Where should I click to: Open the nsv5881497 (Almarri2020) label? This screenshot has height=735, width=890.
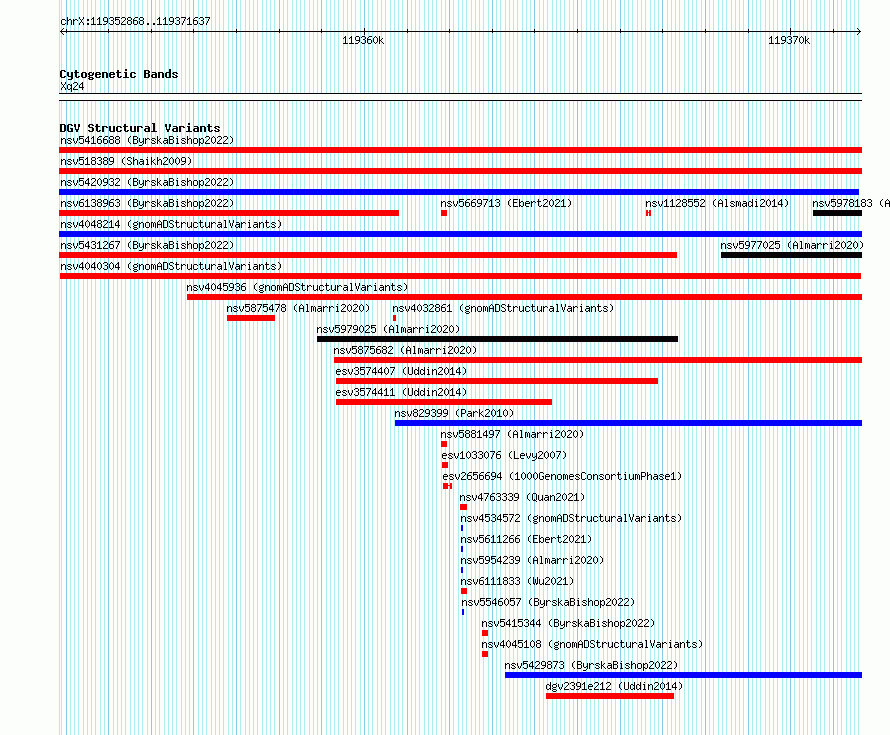(x=512, y=434)
